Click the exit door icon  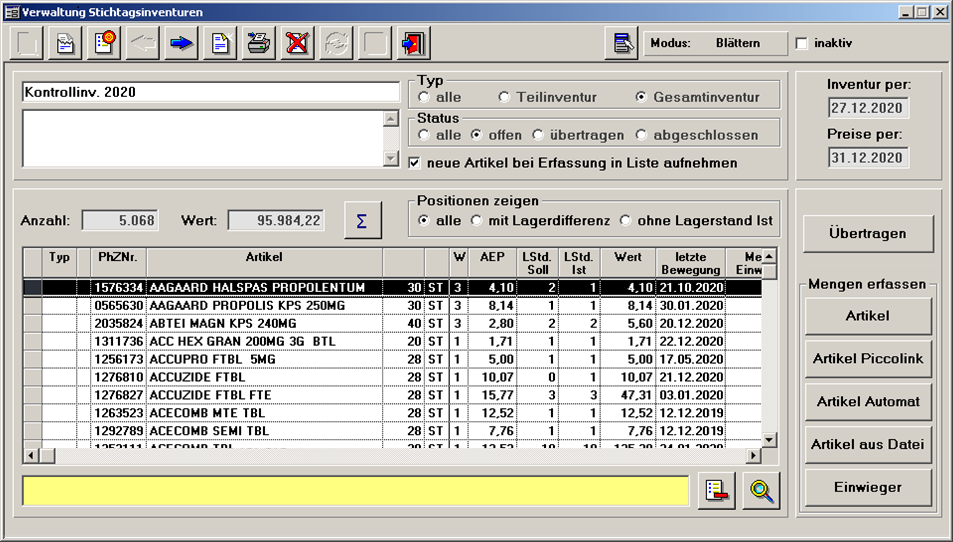click(412, 44)
